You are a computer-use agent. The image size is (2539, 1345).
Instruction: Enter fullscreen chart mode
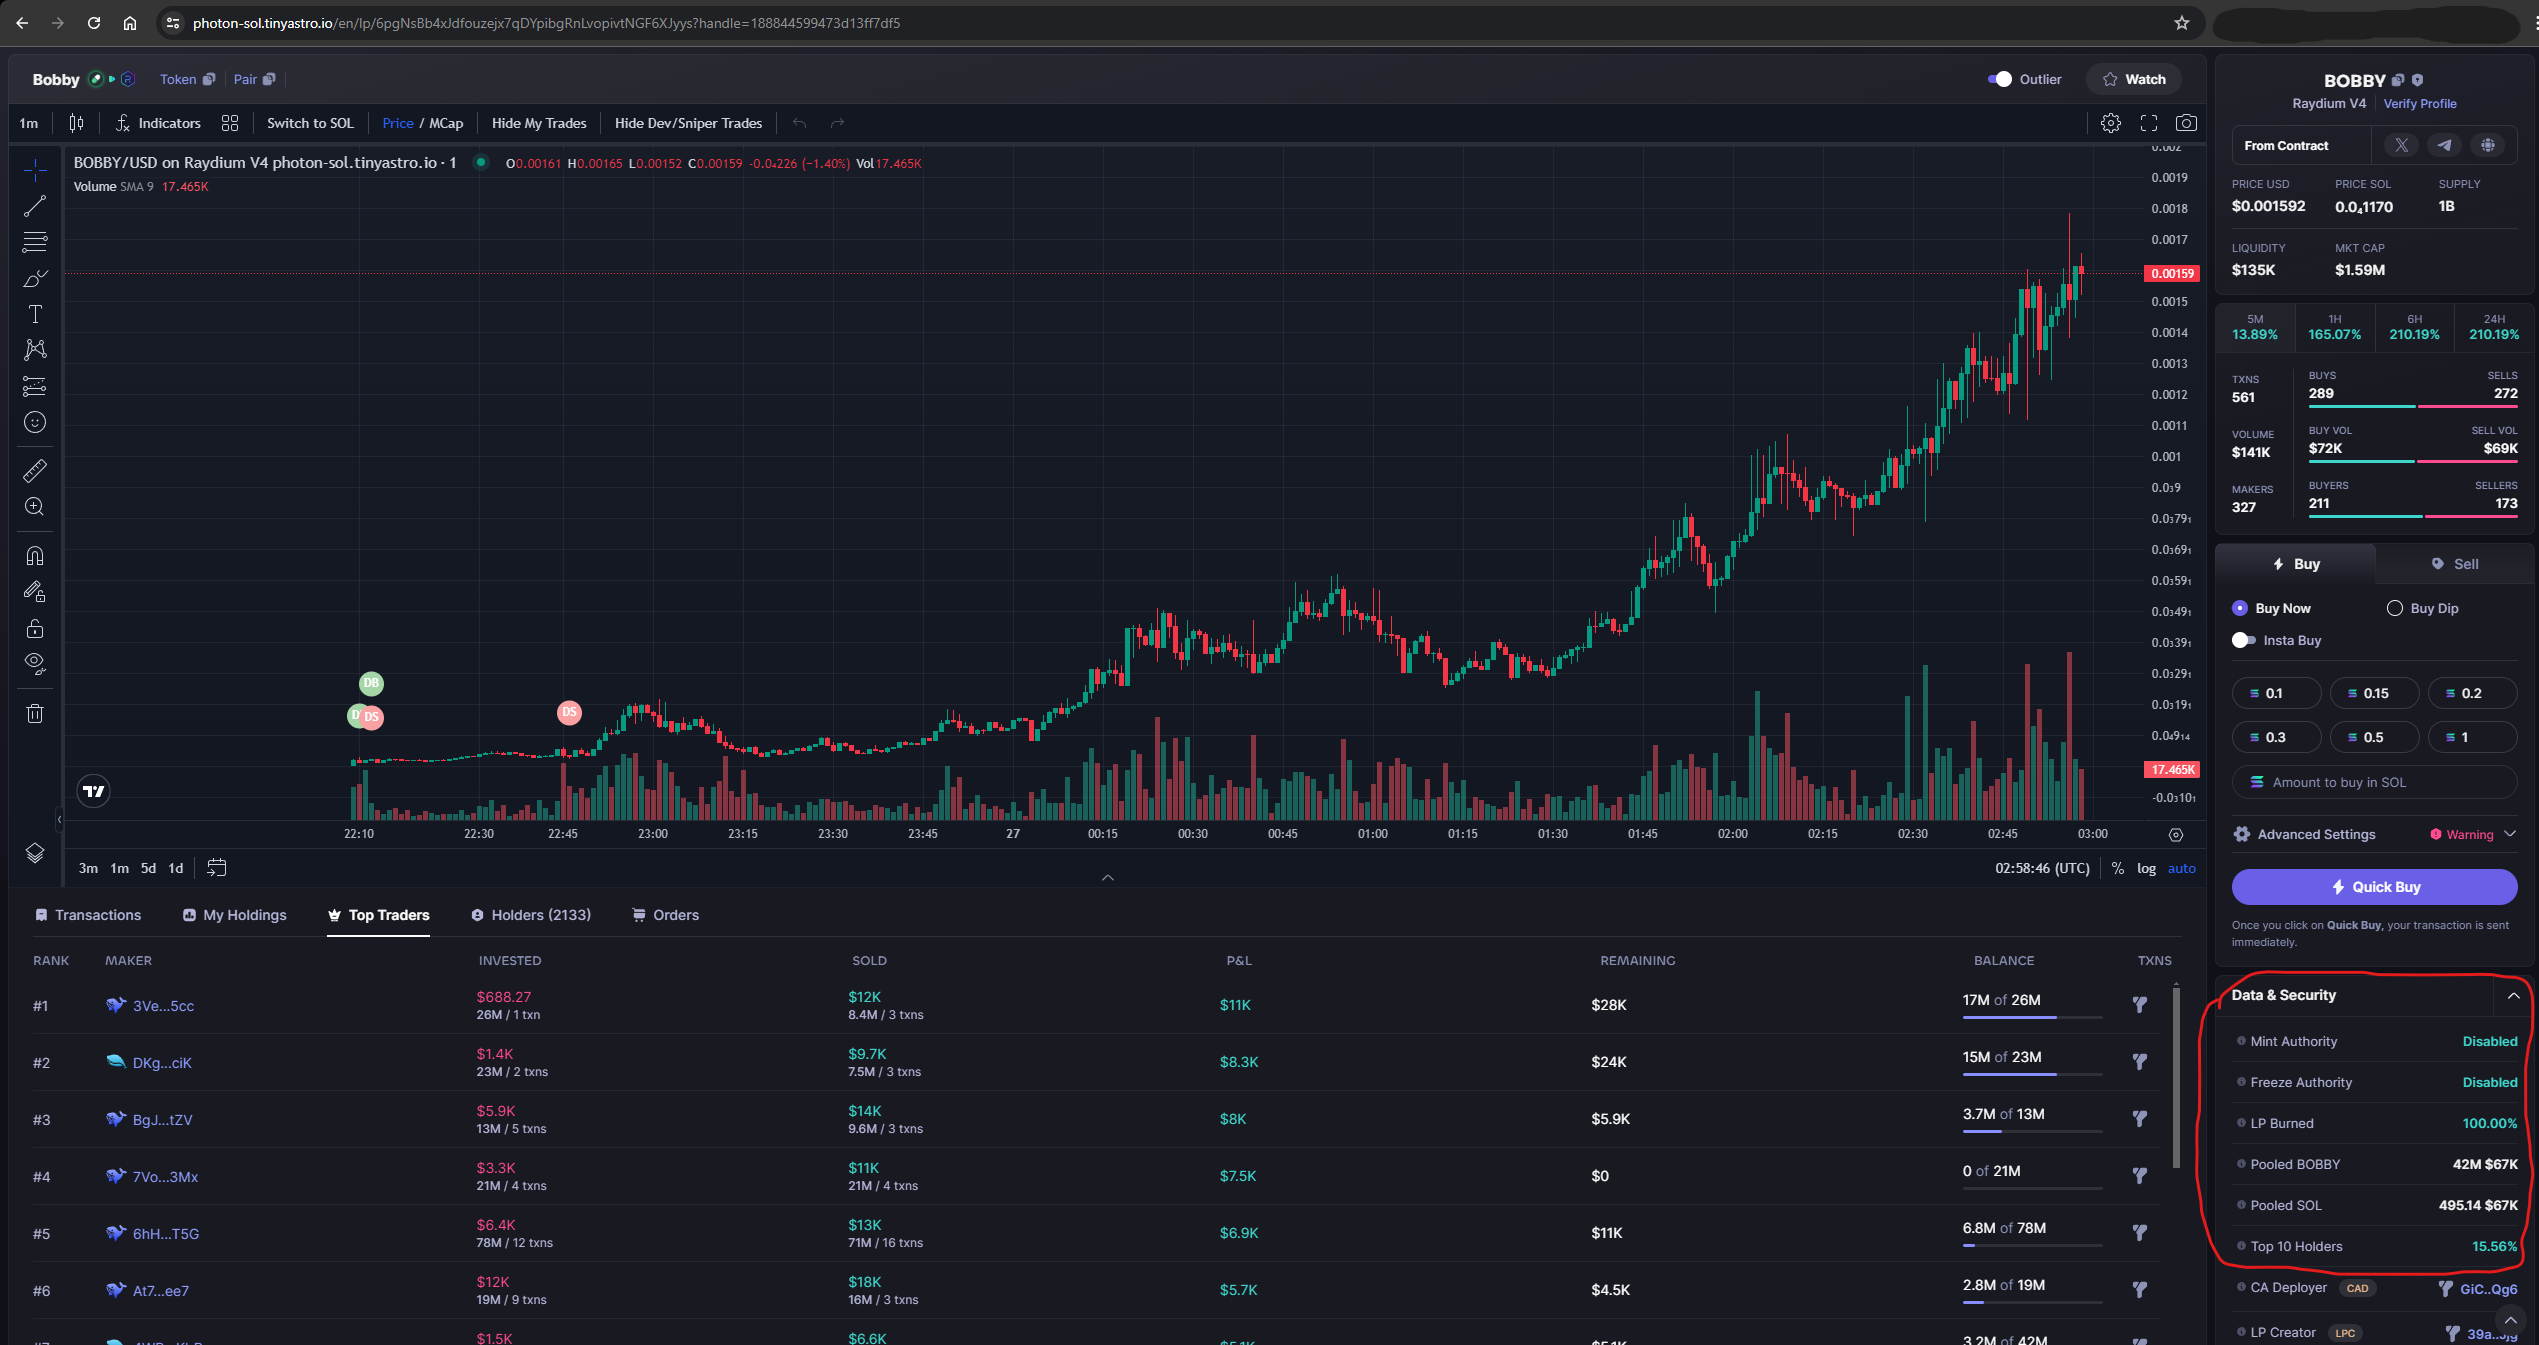pyautogui.click(x=2148, y=123)
